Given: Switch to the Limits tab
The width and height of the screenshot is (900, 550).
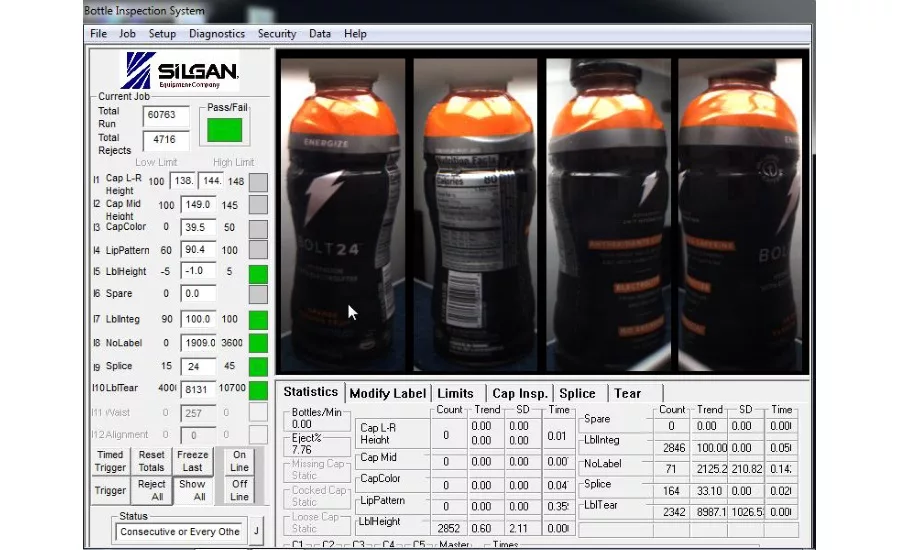Looking at the screenshot, I should point(456,393).
